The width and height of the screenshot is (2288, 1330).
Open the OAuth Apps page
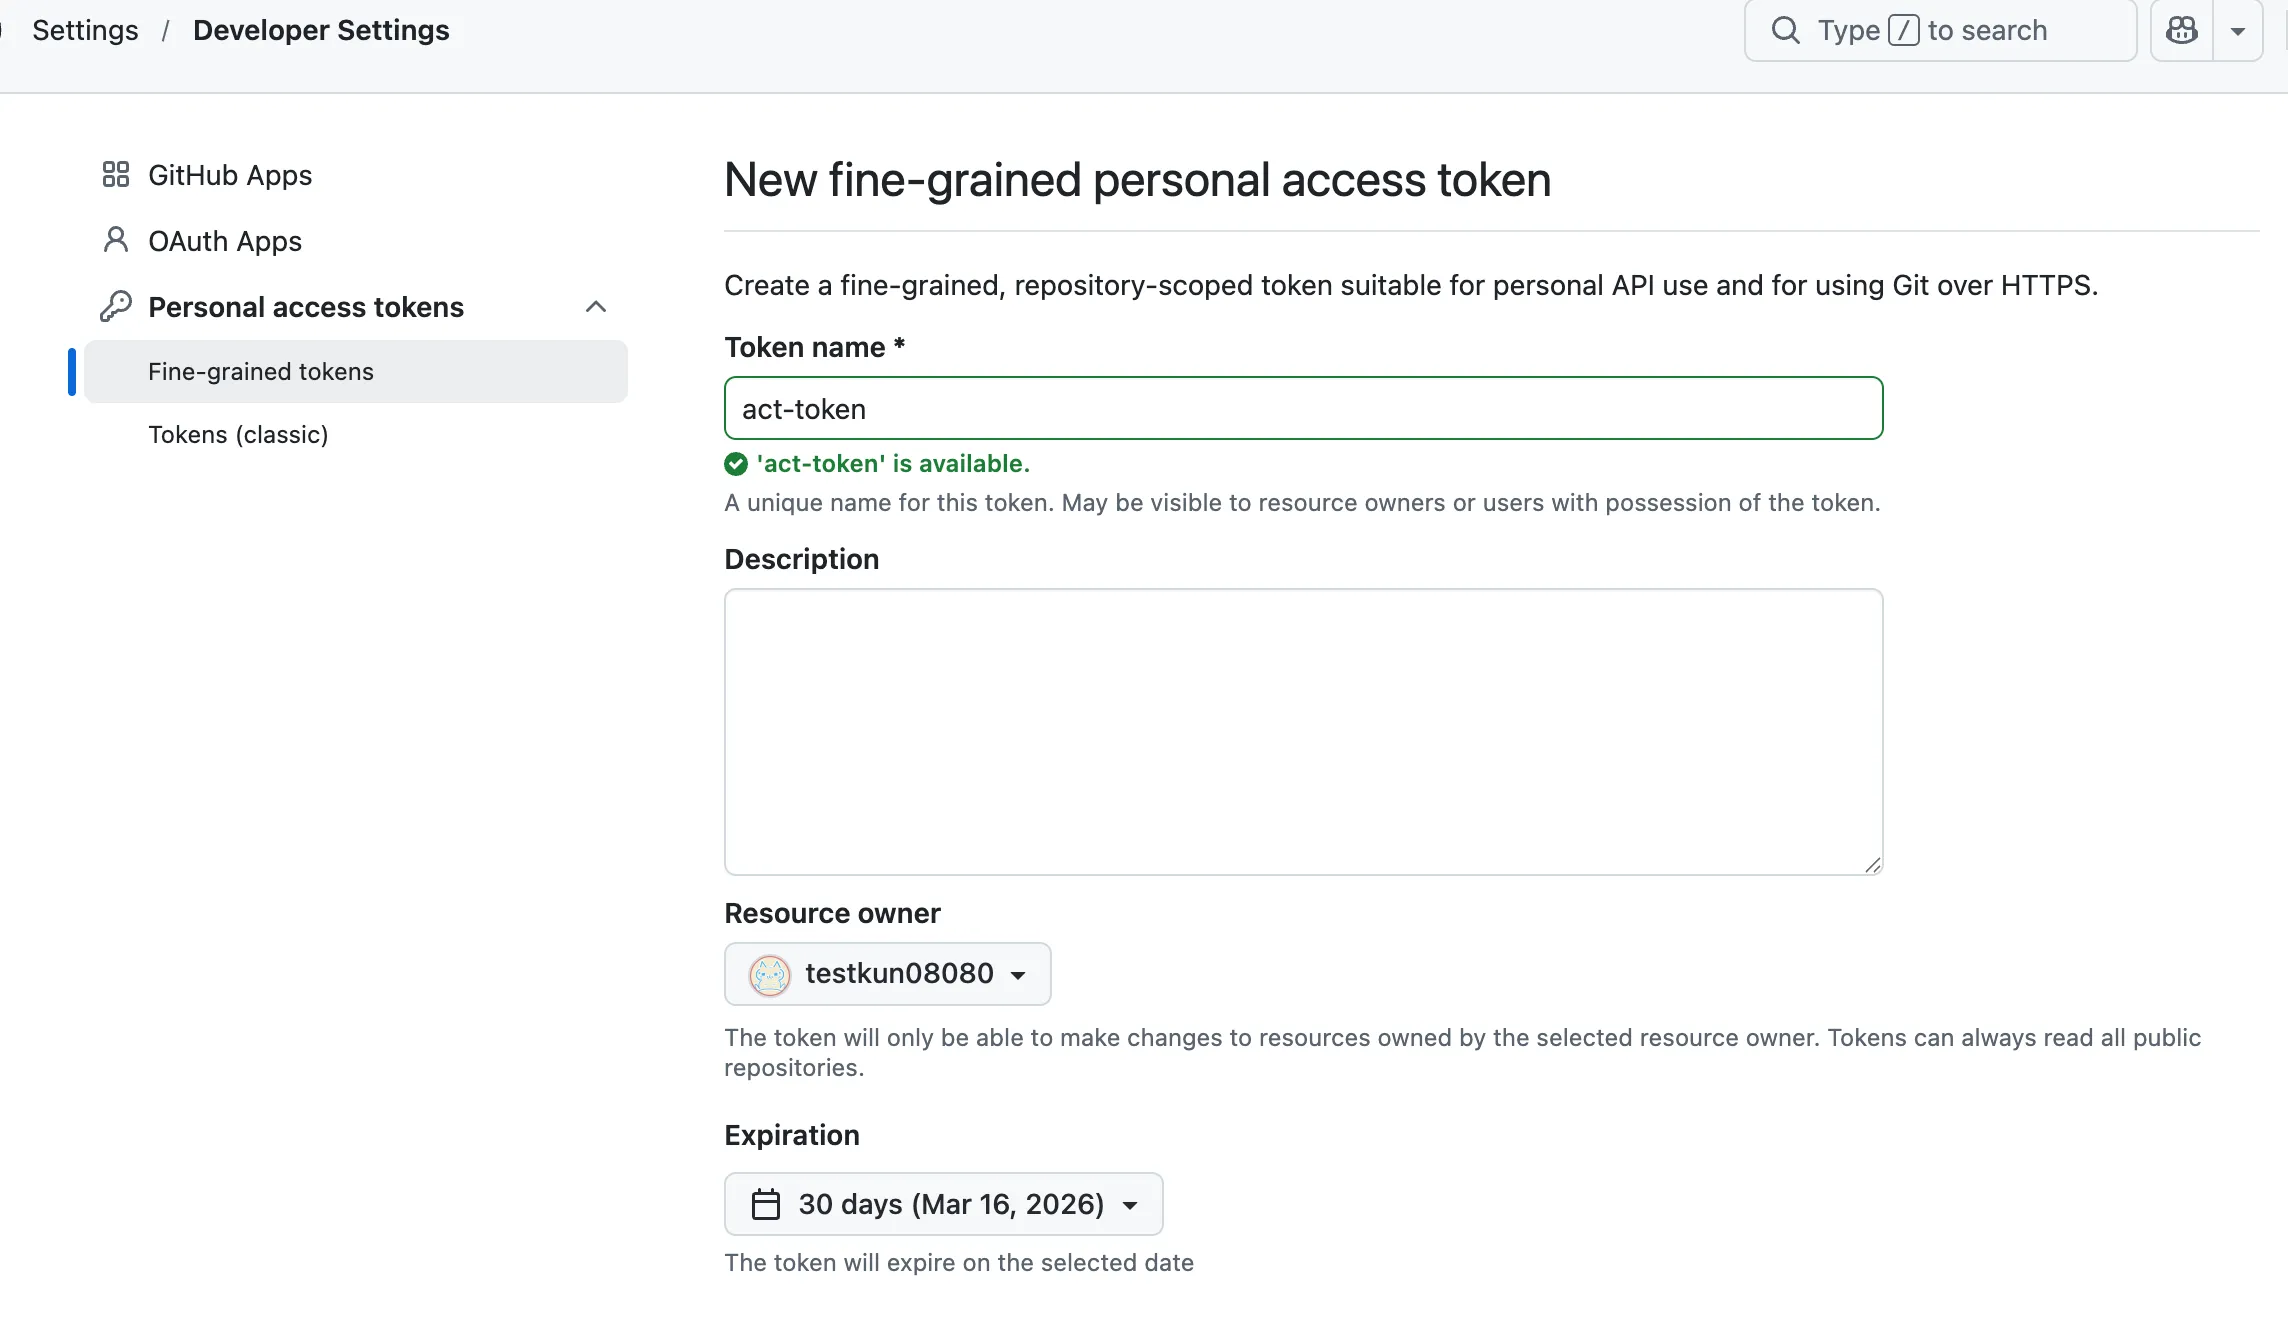(225, 241)
